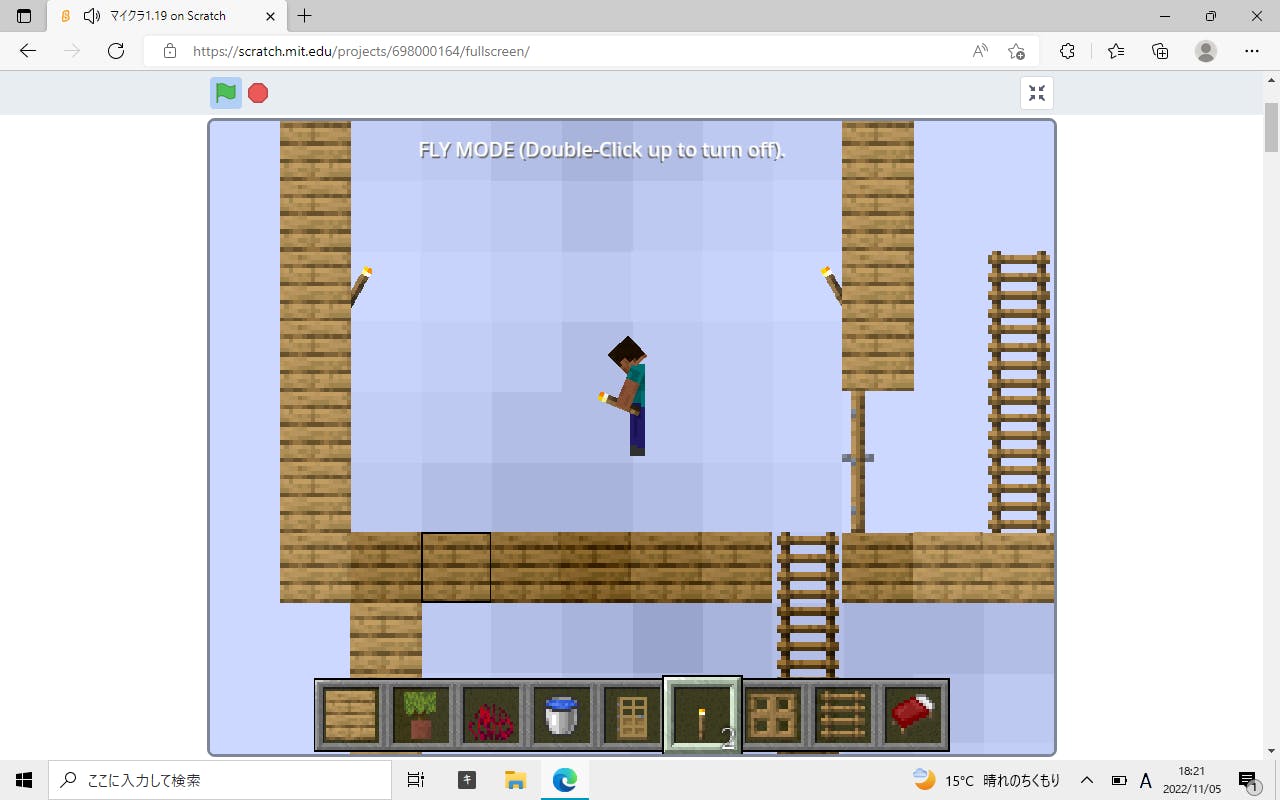This screenshot has height=800, width=1280.
Task: Open the Edge settings and more menu
Action: 1251,51
